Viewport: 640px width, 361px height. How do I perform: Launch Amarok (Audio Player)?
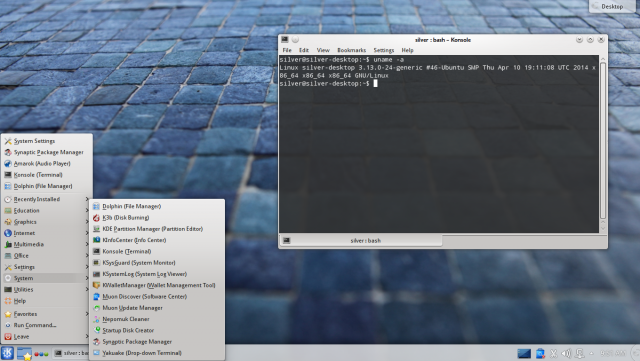pyautogui.click(x=47, y=164)
